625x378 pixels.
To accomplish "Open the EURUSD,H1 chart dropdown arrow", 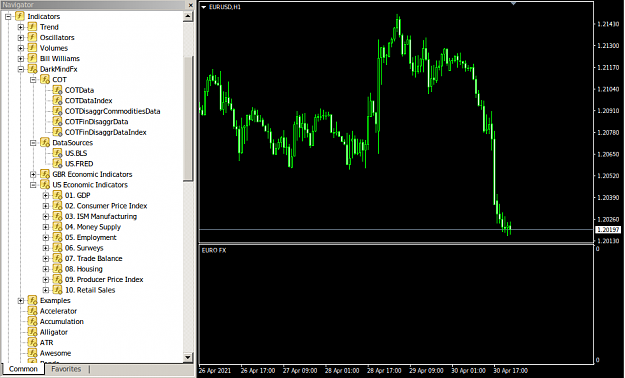I will (204, 7).
